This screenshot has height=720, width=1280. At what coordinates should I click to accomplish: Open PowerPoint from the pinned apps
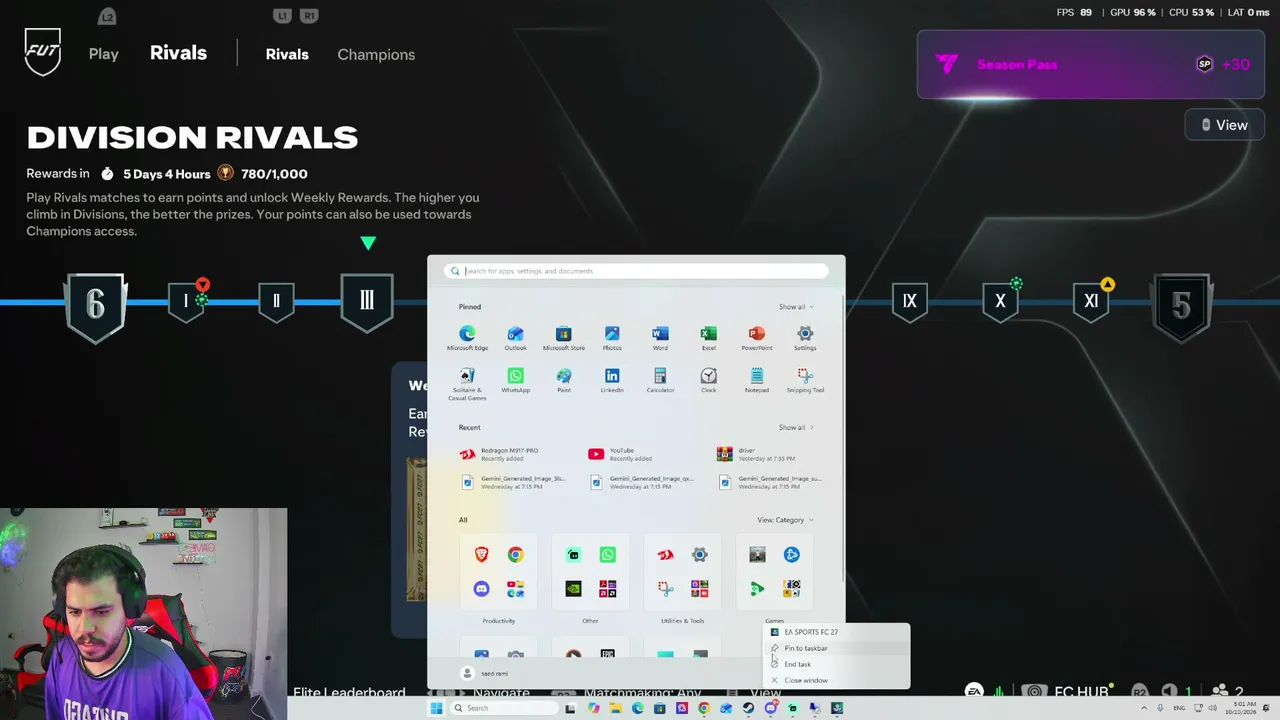tap(757, 338)
